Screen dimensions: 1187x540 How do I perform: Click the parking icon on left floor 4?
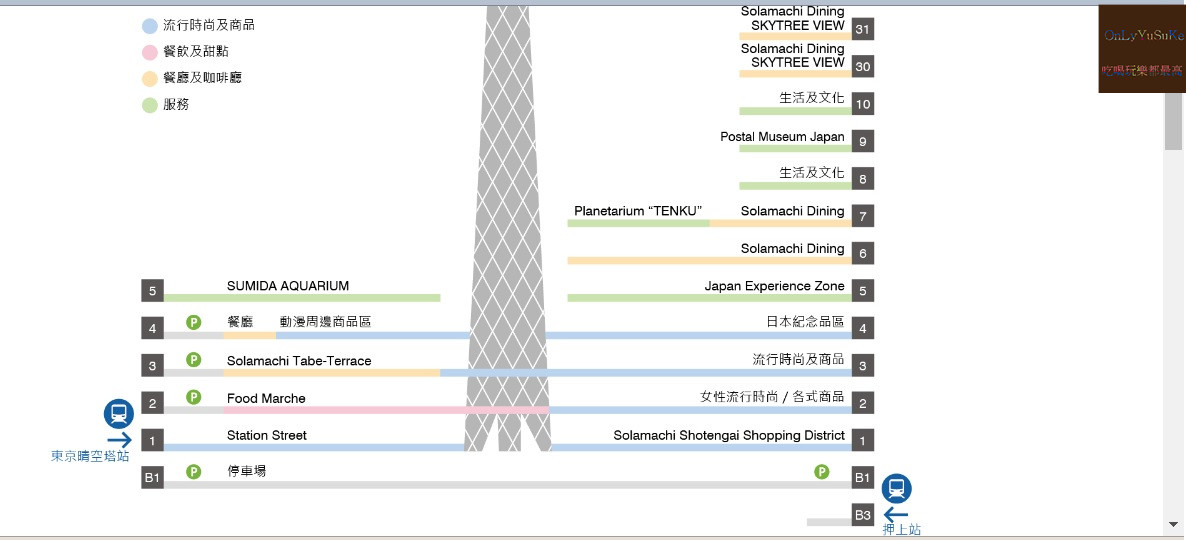click(x=194, y=322)
